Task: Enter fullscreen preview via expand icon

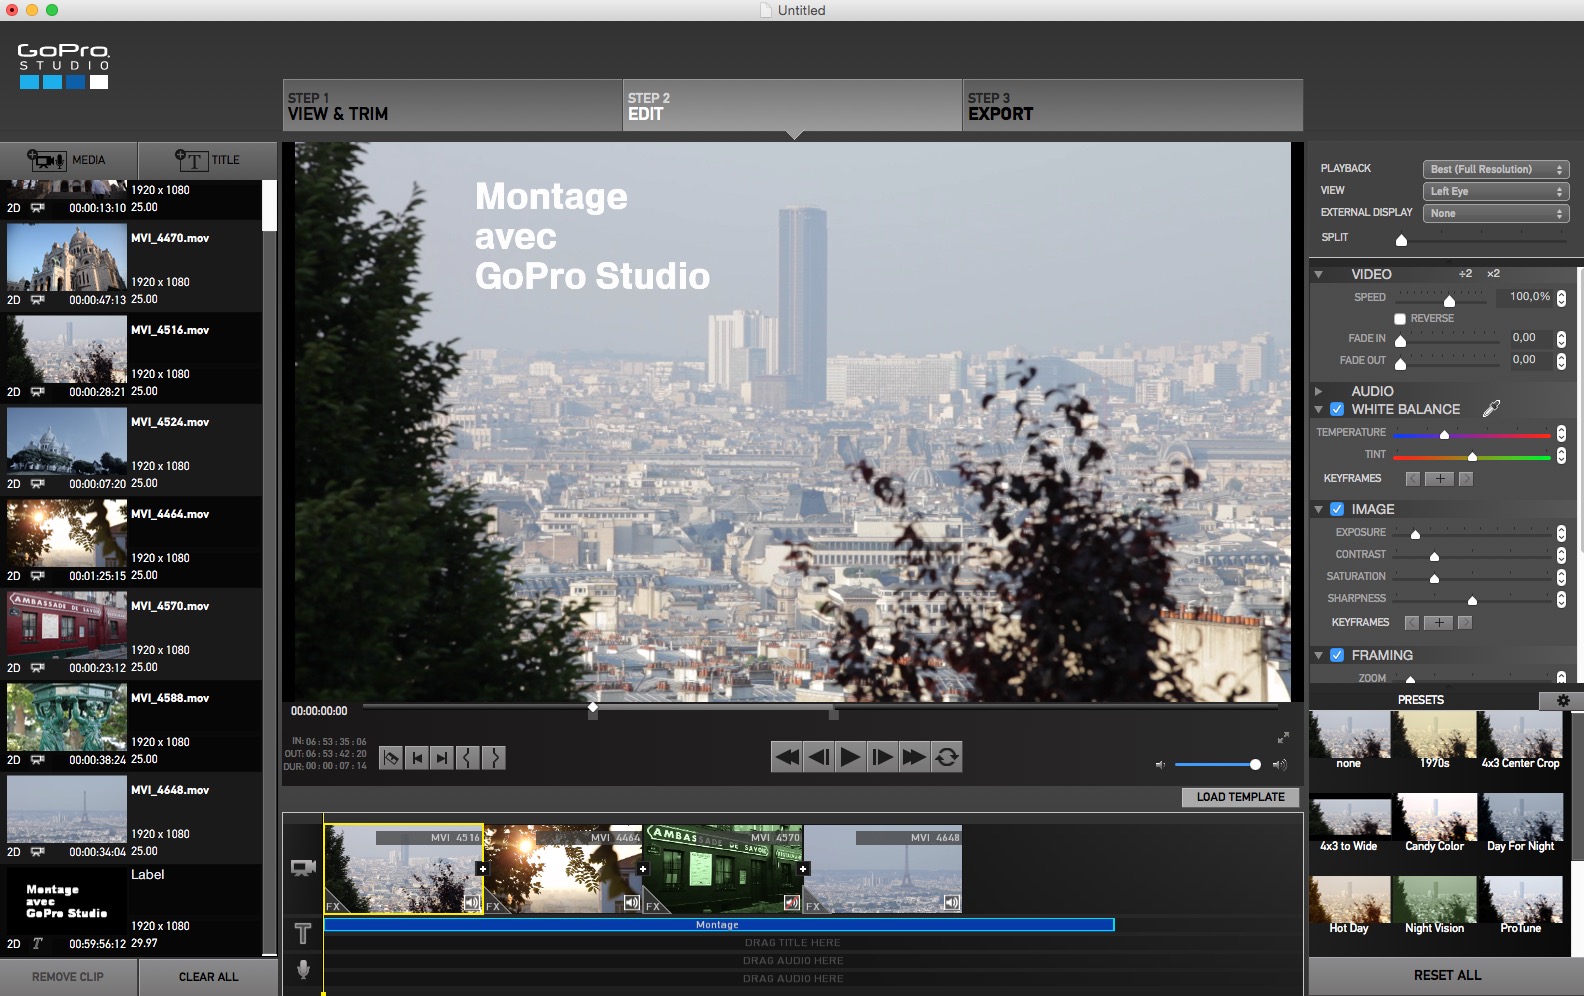Action: coord(1283,738)
